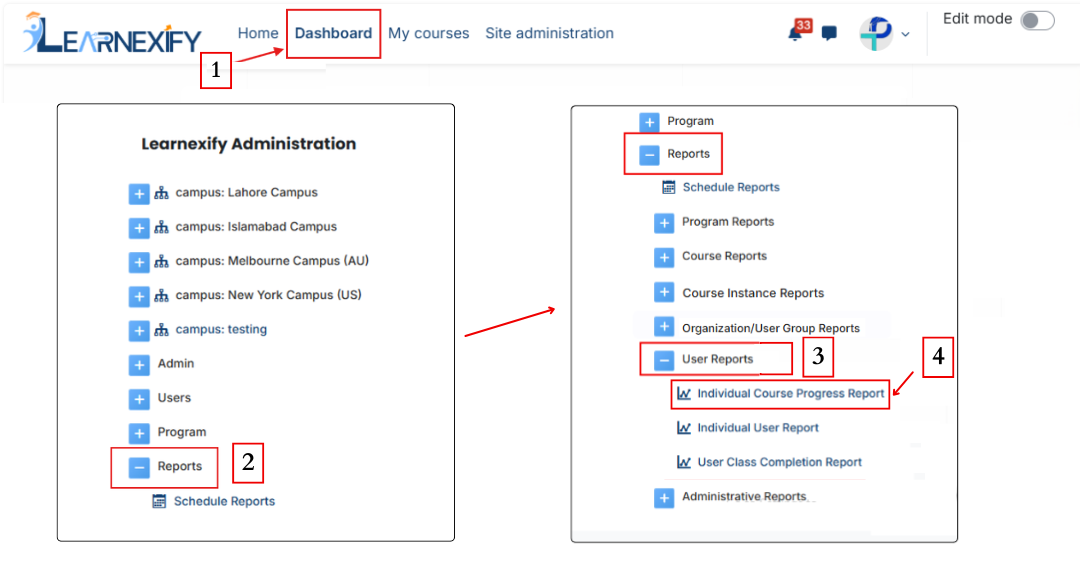Open Individual User Report link
This screenshot has width=1080, height=566.
[x=758, y=428]
